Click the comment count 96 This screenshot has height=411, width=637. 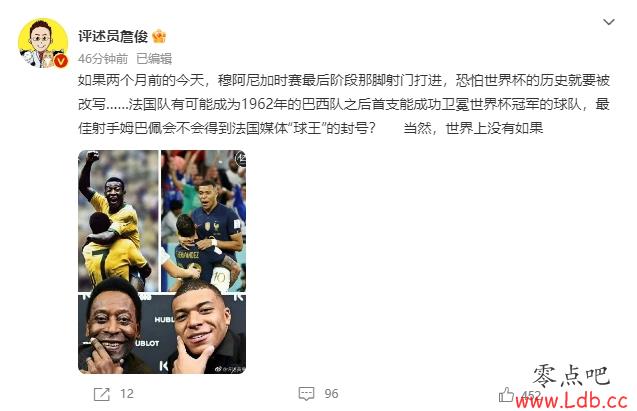(x=331, y=394)
